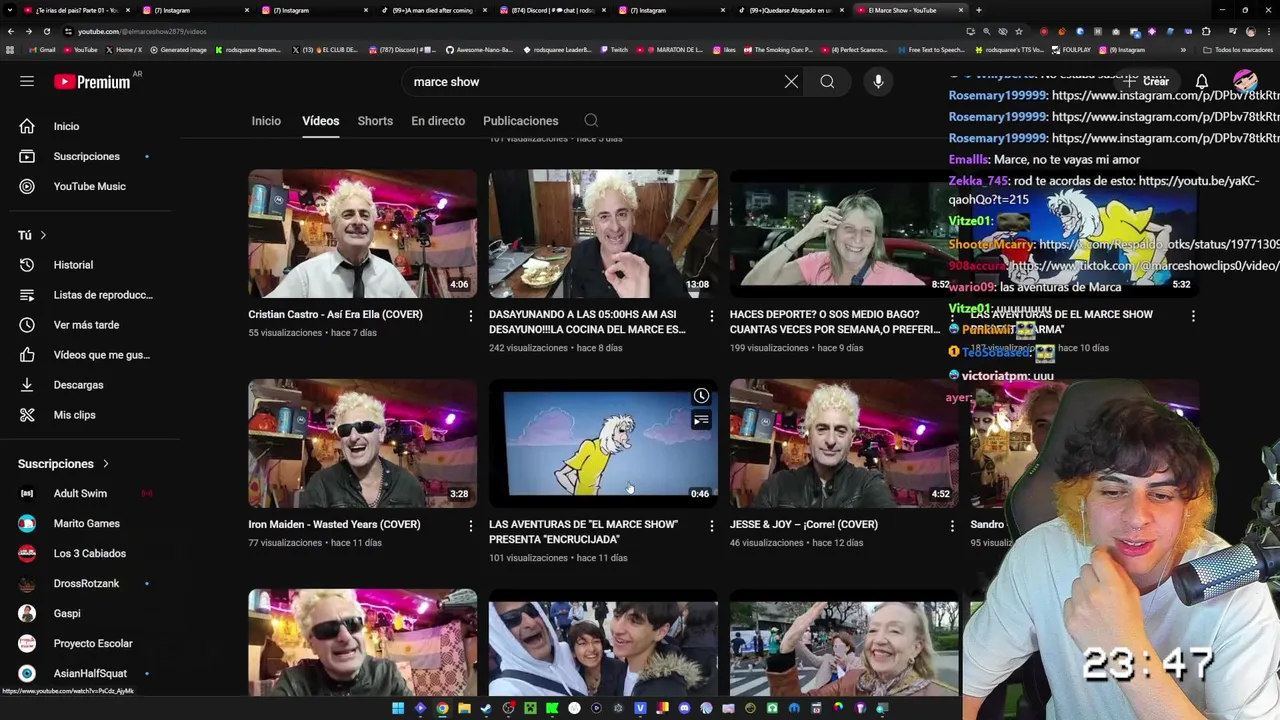Open new browser tab
The height and width of the screenshot is (720, 1280).
pyautogui.click(x=978, y=10)
